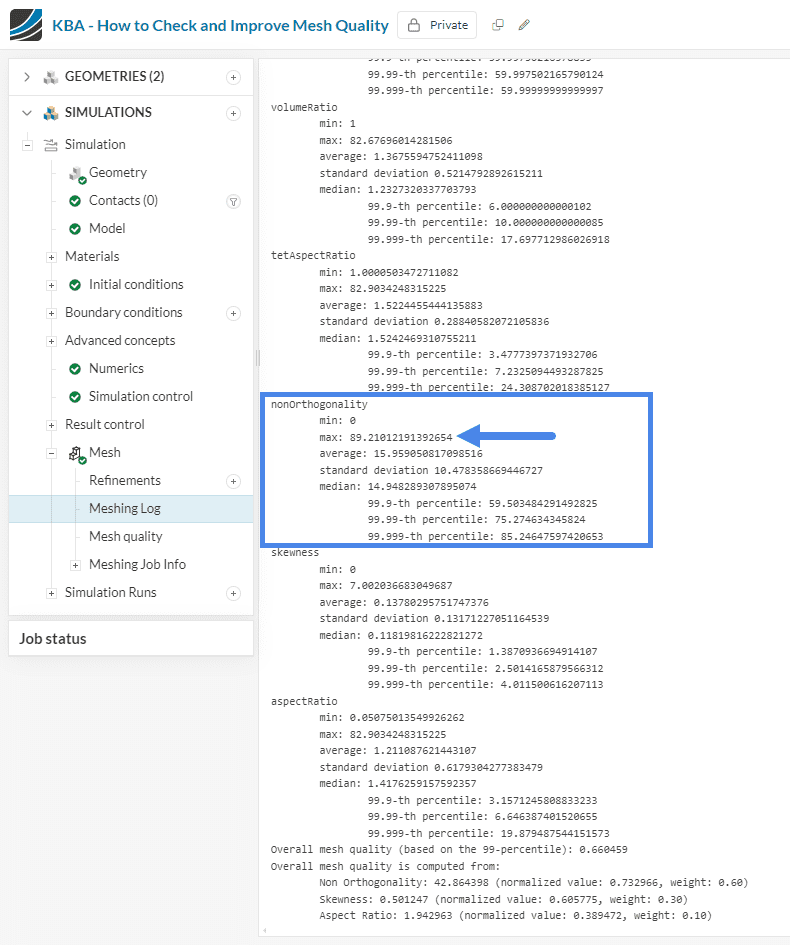Click the 'skewness' heading in log
This screenshot has width=790, height=945.
[295, 553]
